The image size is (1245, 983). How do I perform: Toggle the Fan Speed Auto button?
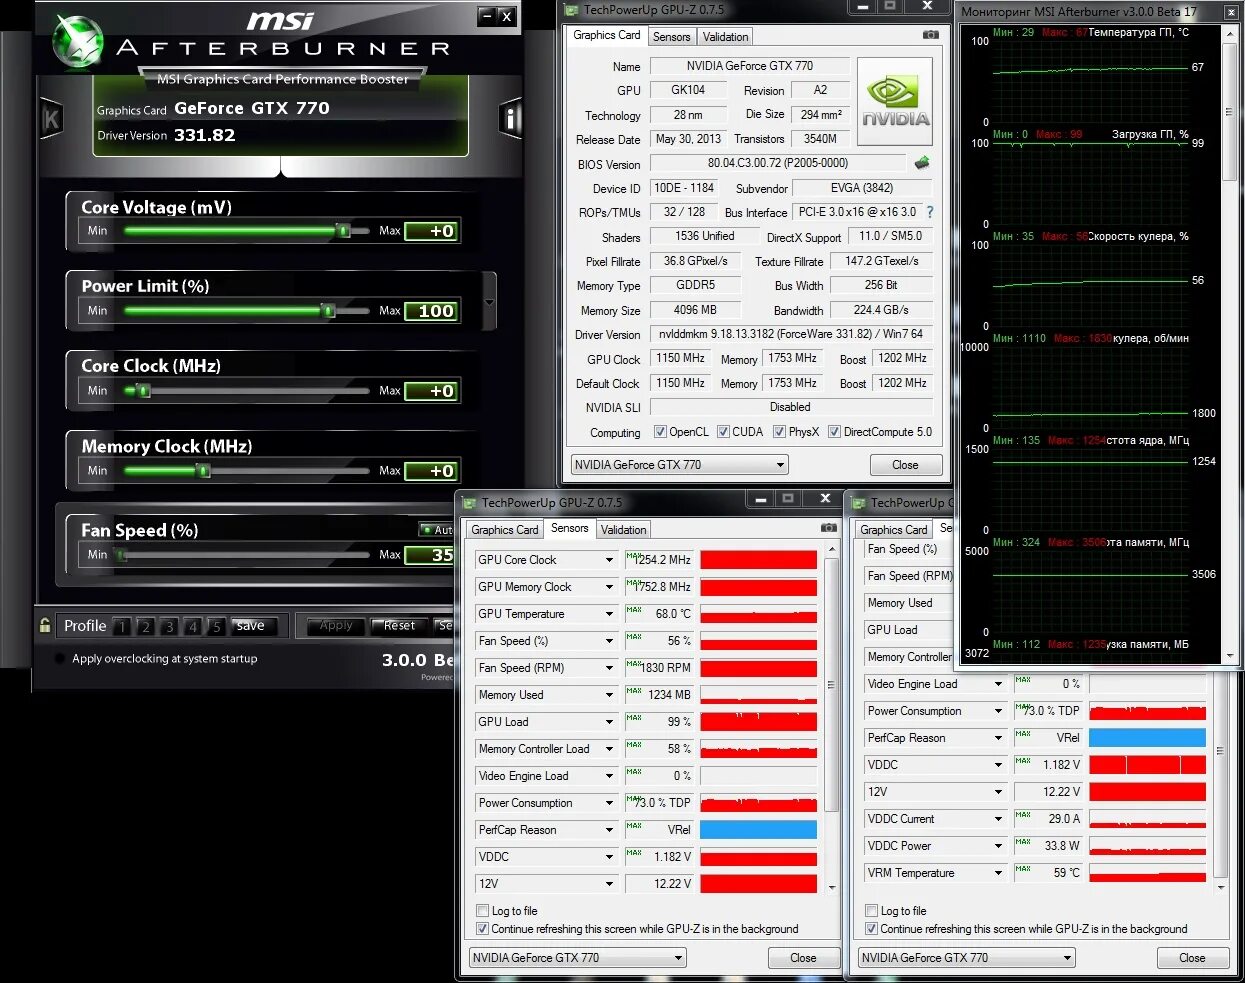coord(437,530)
